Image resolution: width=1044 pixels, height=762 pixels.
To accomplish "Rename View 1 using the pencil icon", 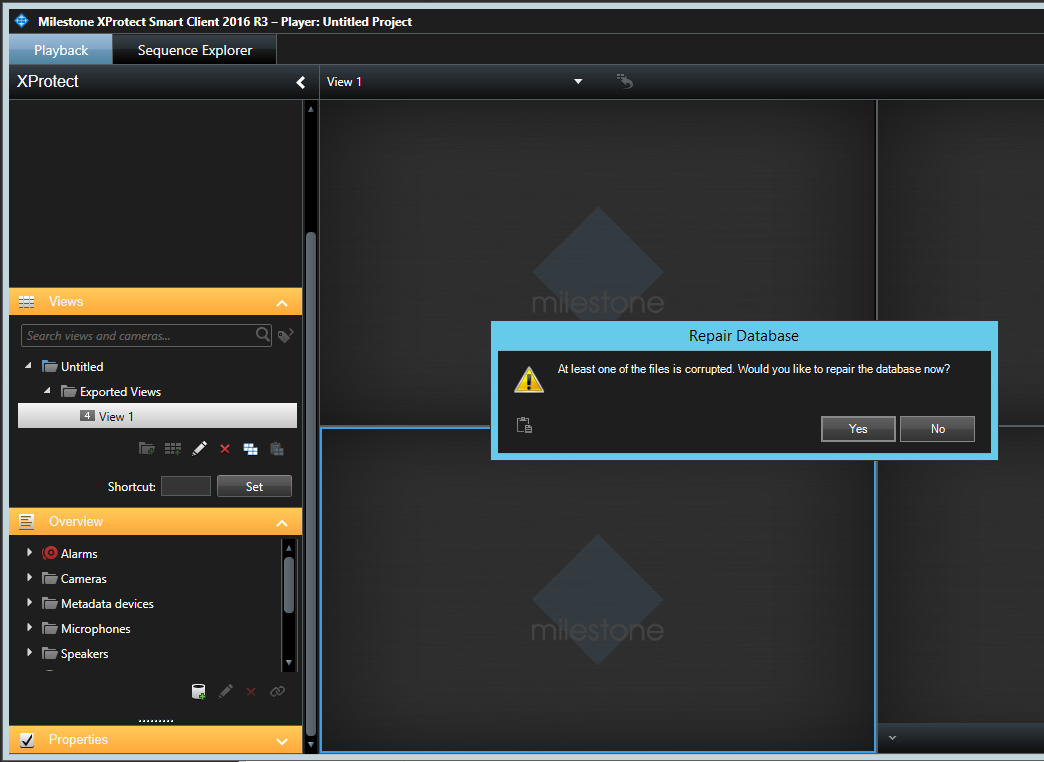I will click(198, 449).
